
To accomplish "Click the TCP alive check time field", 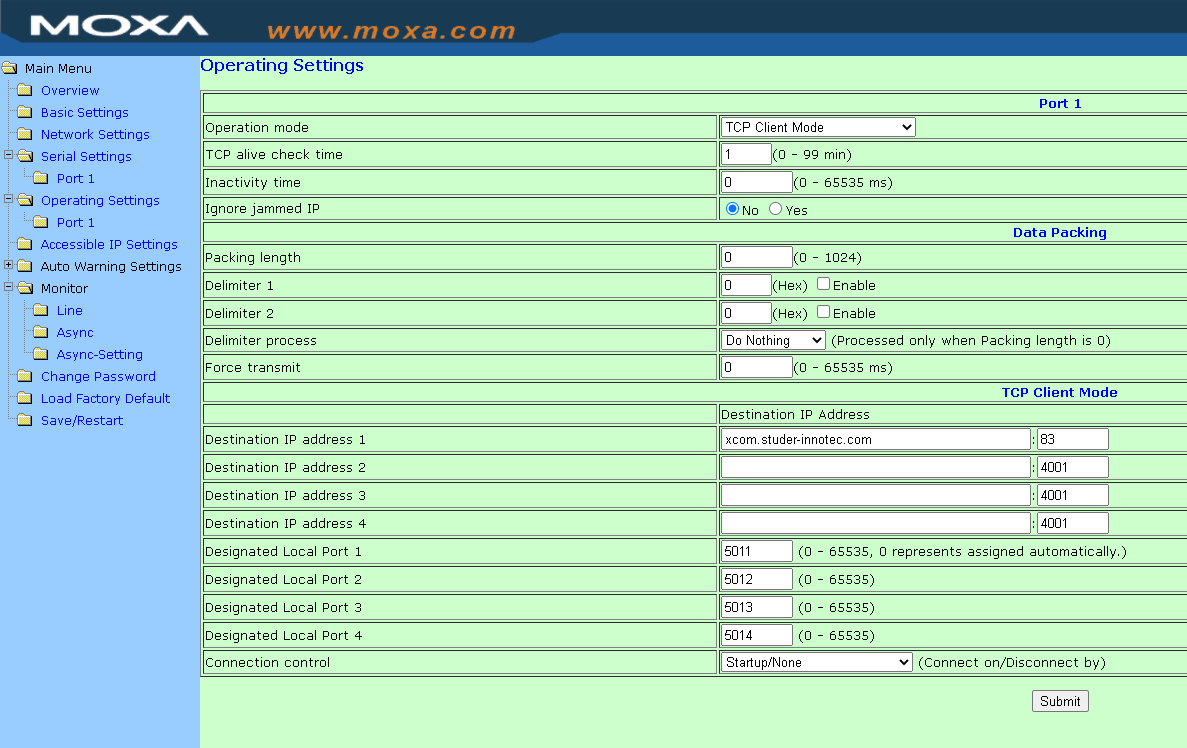I will click(x=746, y=154).
